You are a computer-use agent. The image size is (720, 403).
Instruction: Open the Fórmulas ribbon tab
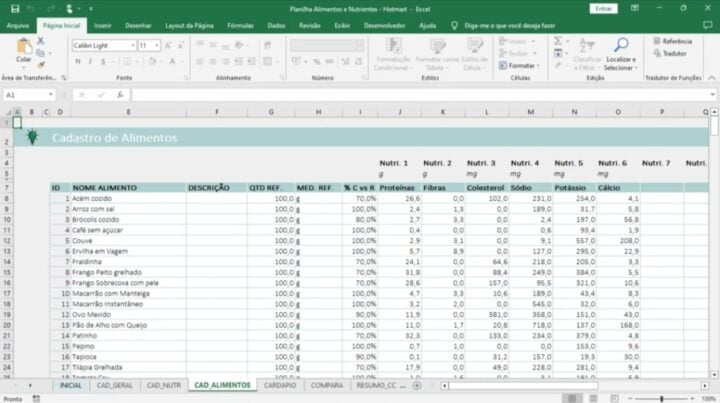click(x=240, y=24)
